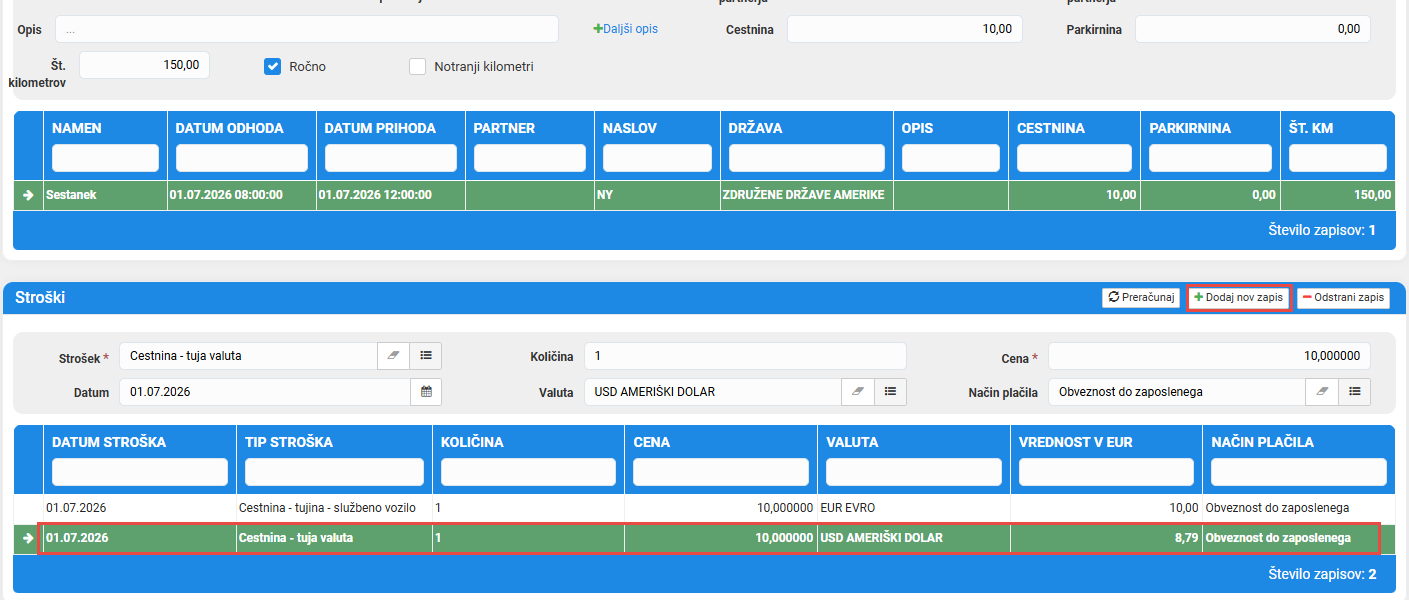This screenshot has width=1409, height=600.
Task: Focus the Št. kilometrov field
Action: click(144, 65)
